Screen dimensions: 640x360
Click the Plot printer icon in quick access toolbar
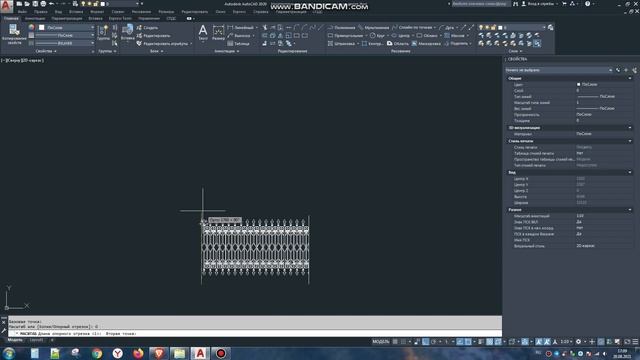(43, 4)
